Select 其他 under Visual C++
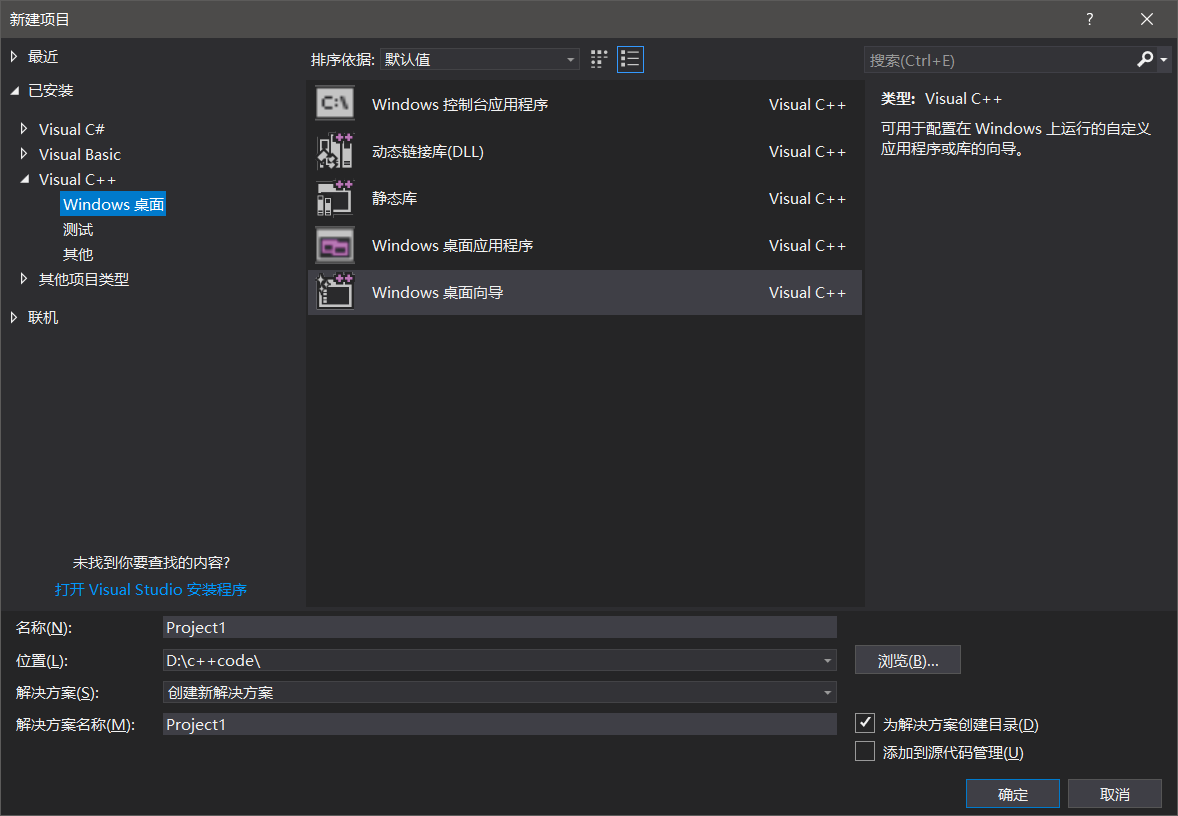The height and width of the screenshot is (816, 1178). click(x=78, y=254)
